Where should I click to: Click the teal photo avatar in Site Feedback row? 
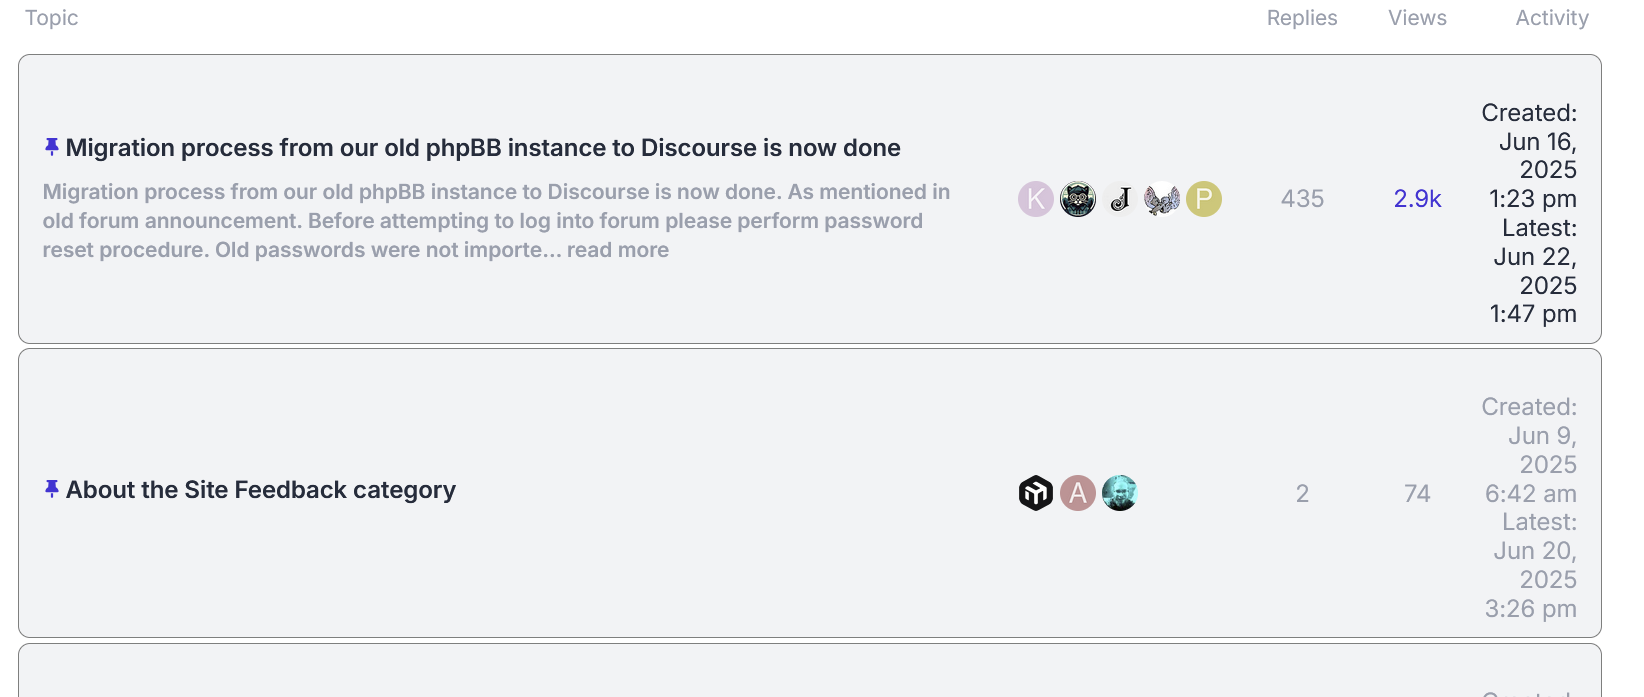point(1120,493)
